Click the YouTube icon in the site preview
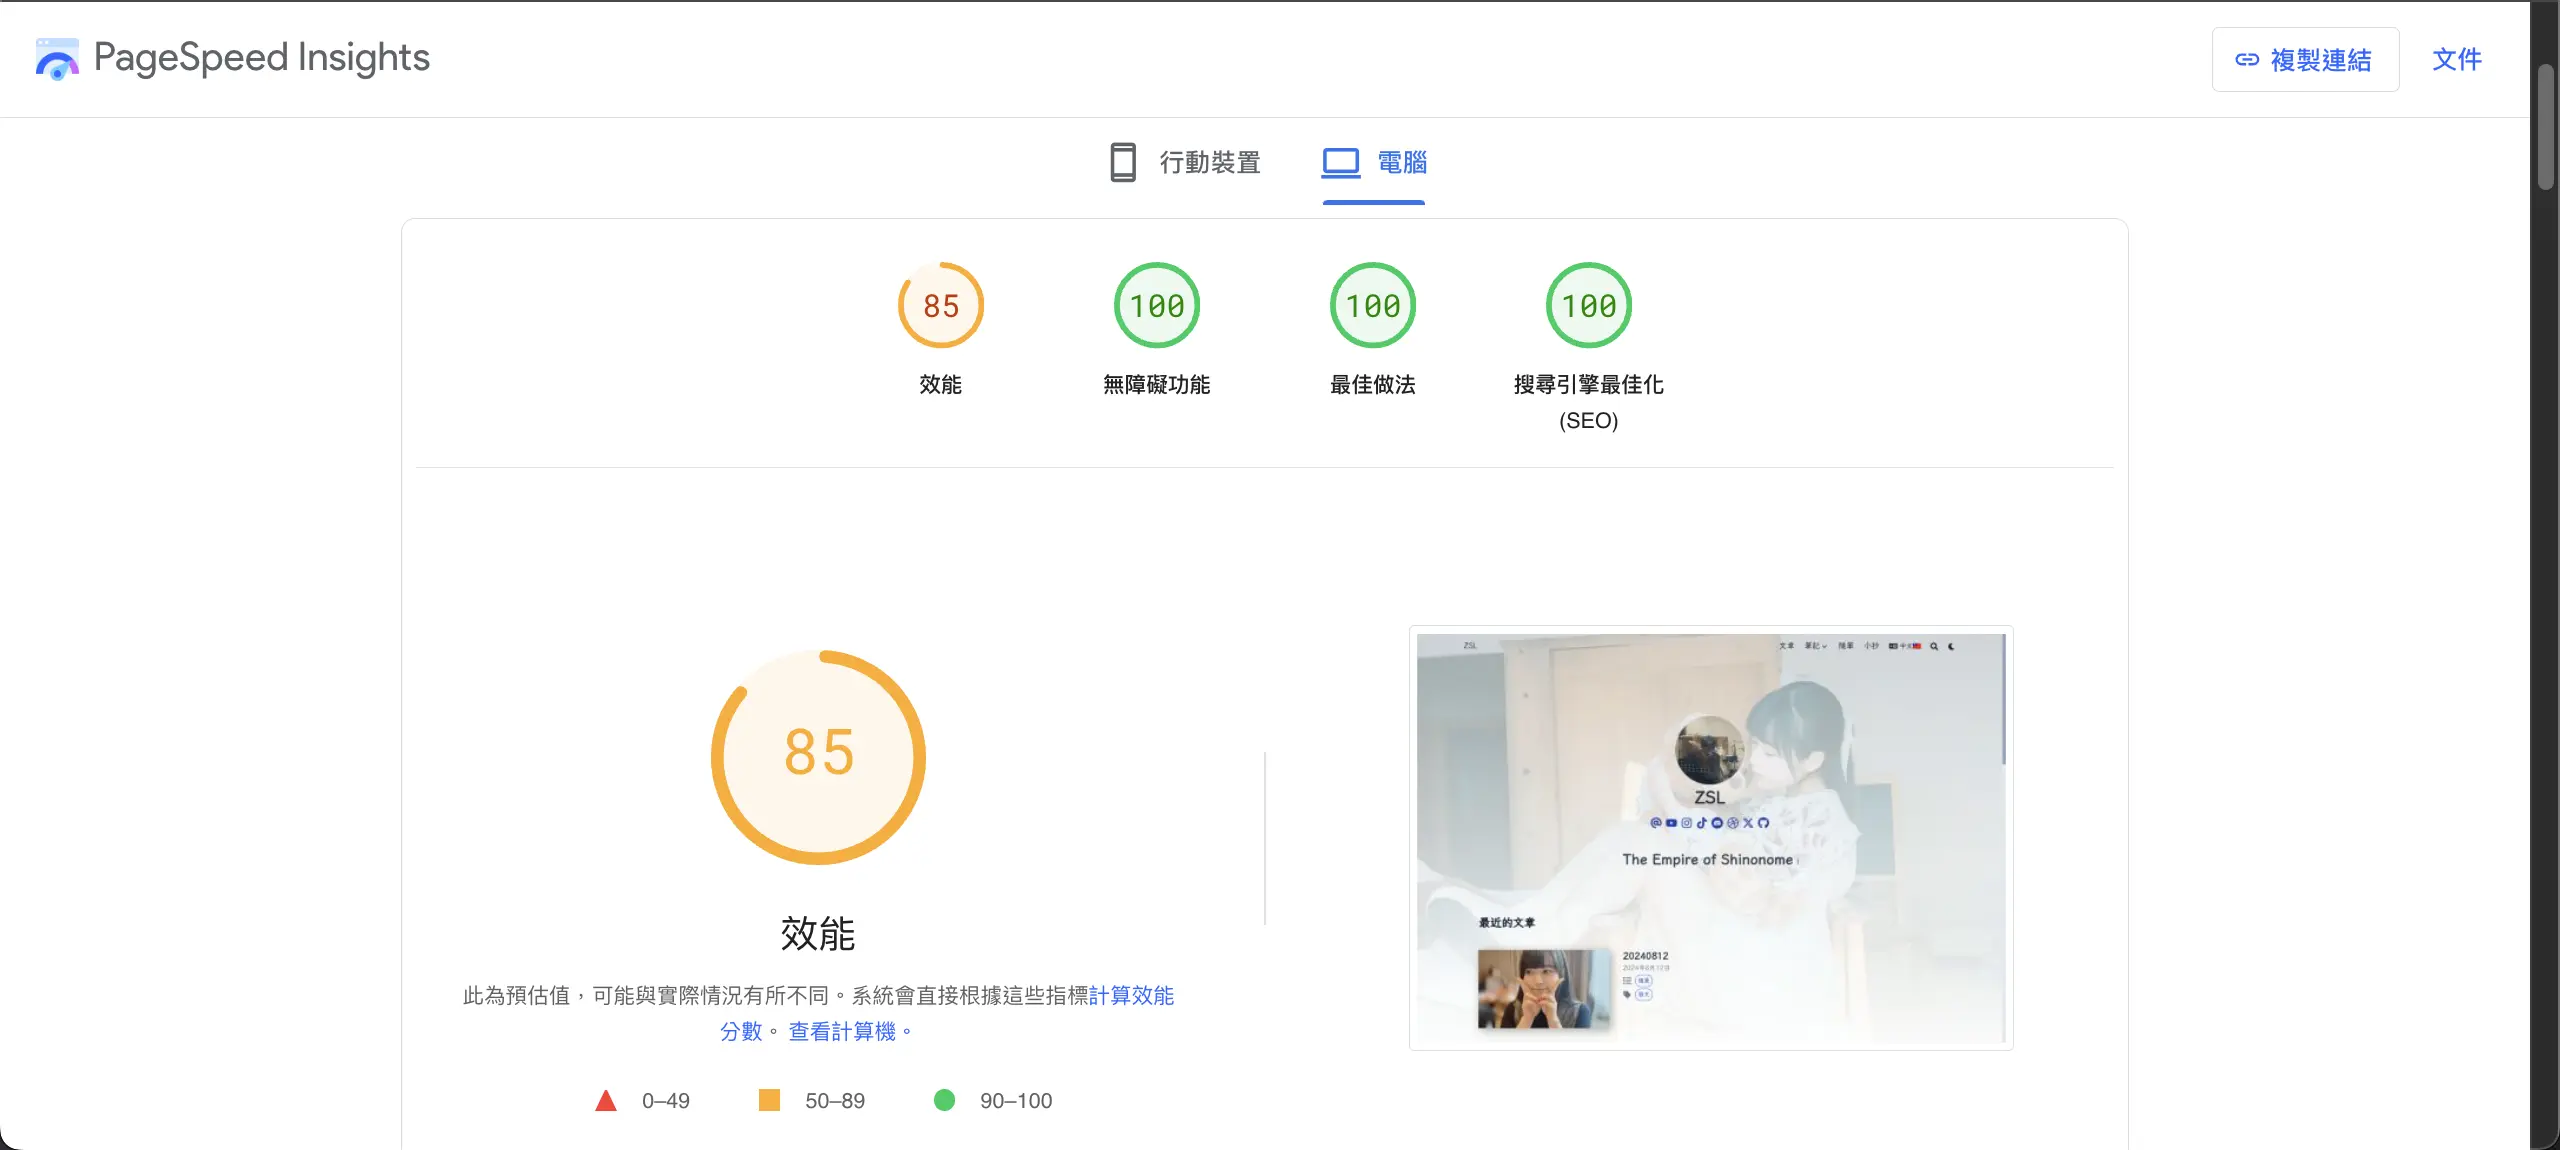2560x1150 pixels. [1671, 823]
